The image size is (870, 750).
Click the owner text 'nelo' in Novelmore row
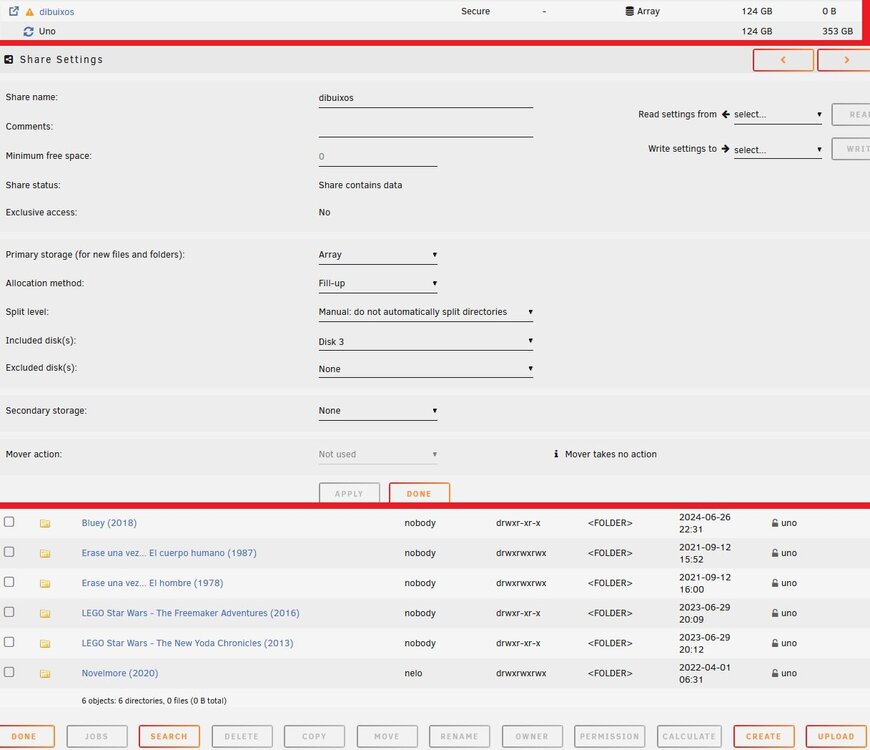(413, 673)
